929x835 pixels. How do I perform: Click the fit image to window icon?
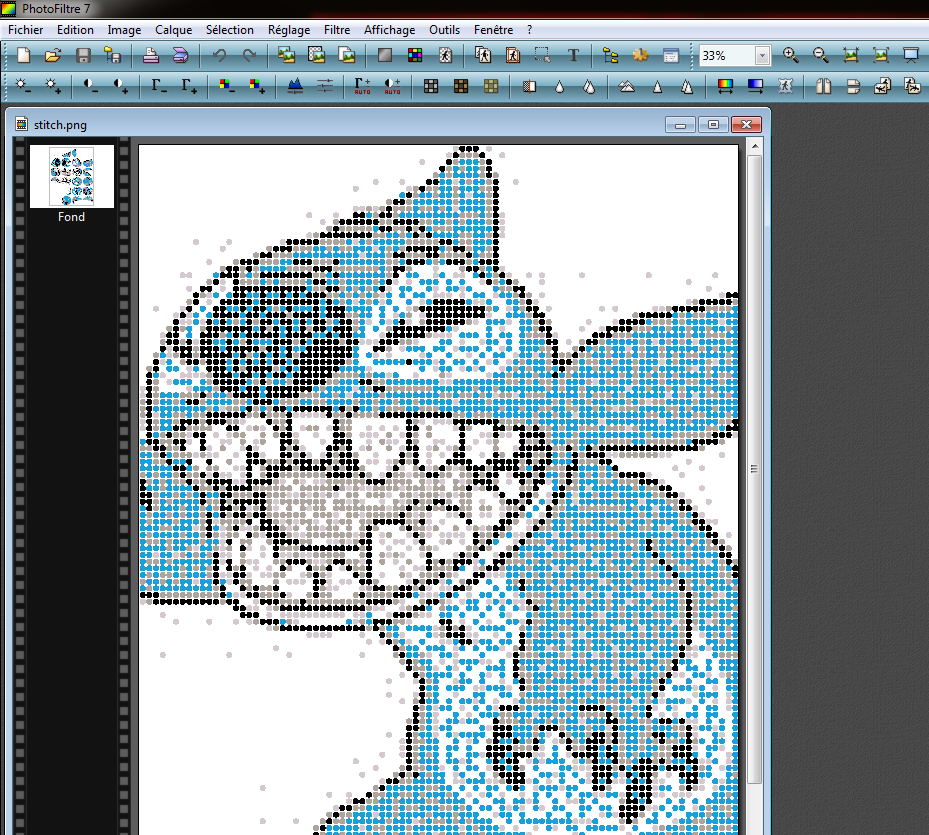tap(851, 56)
